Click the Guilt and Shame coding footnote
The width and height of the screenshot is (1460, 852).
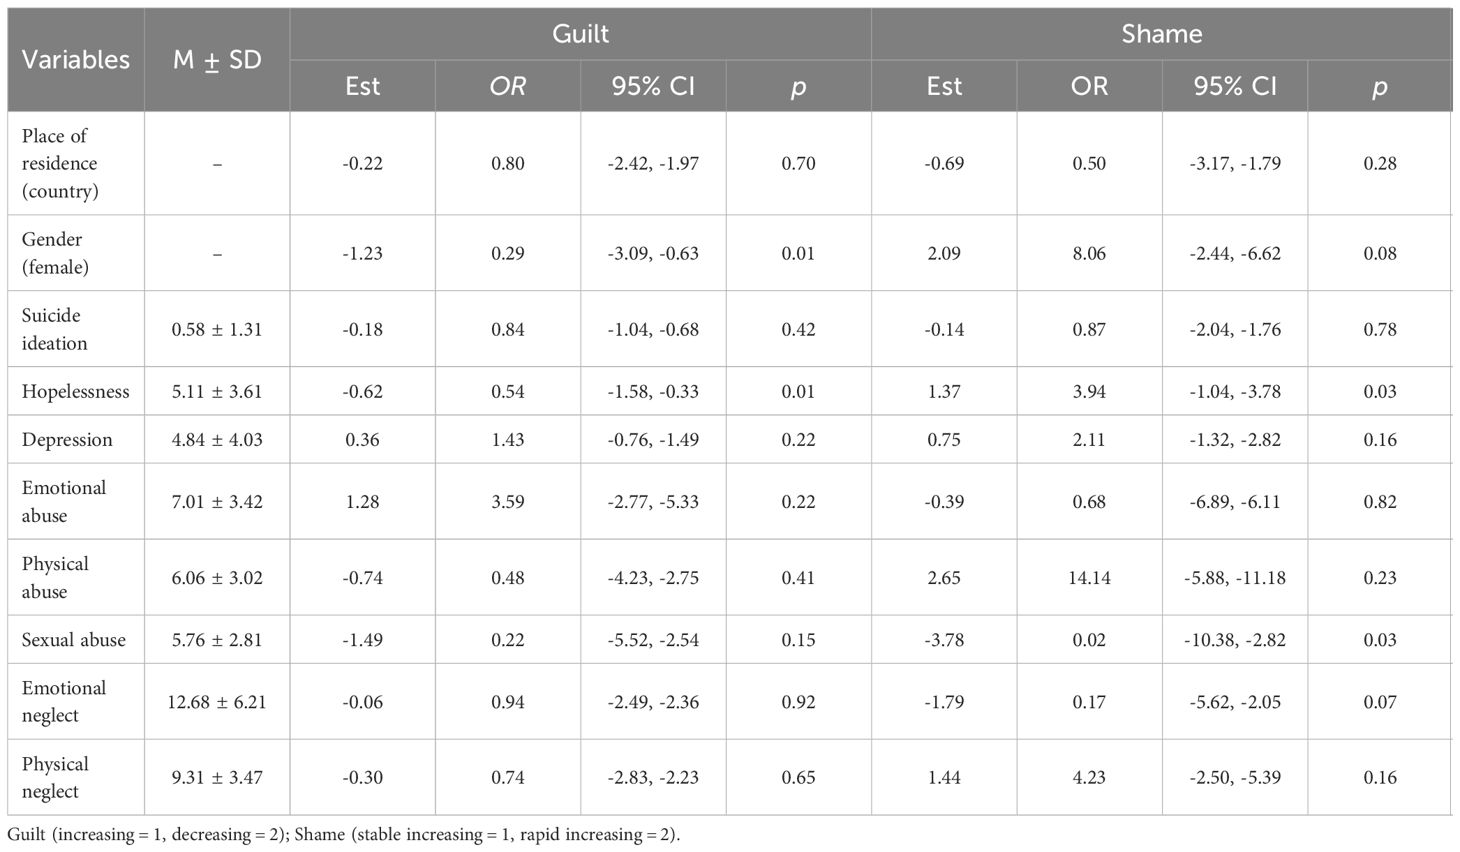point(344,834)
